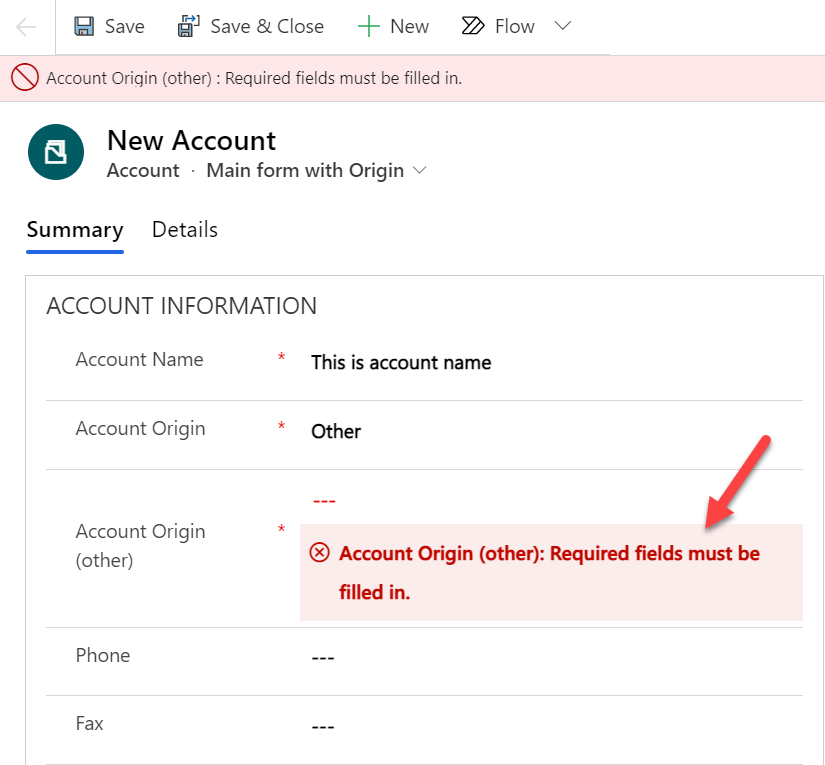
Task: Open the Main form with Origin selector
Action: point(316,171)
